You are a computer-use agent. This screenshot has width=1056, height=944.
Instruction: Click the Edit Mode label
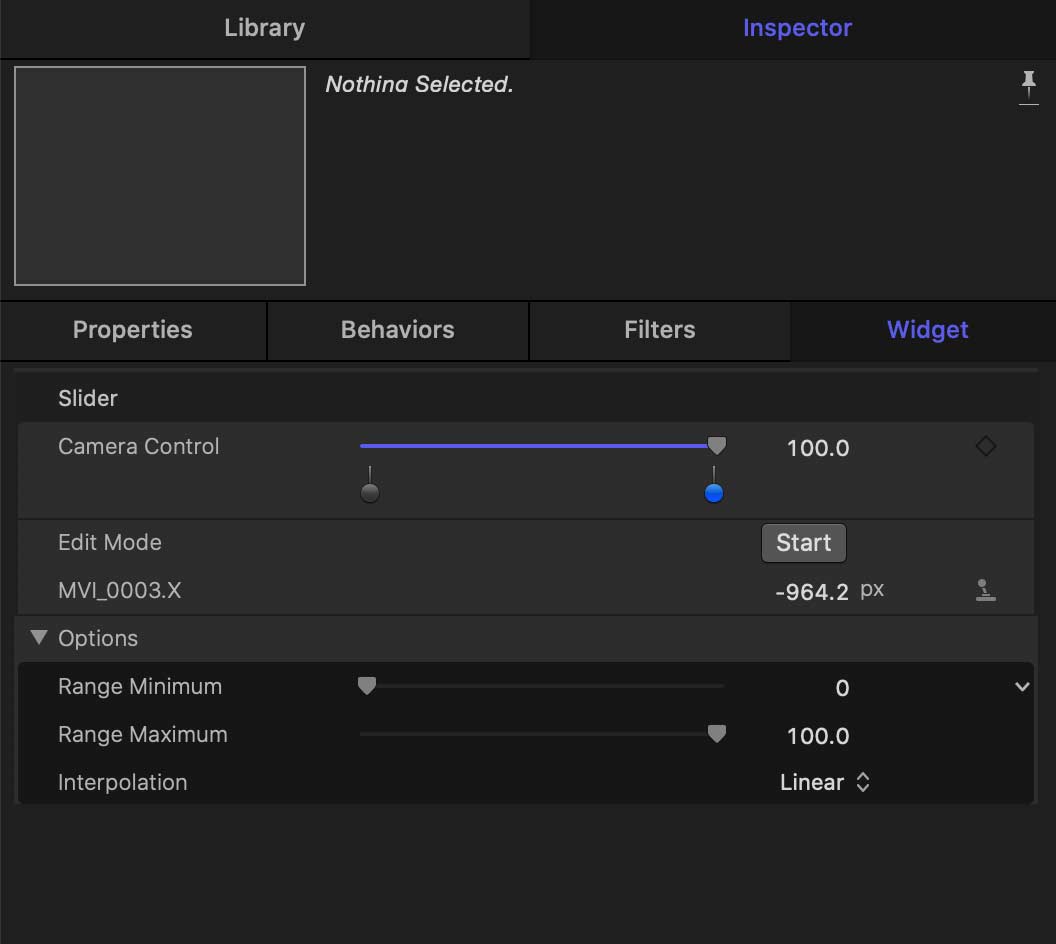pos(110,543)
